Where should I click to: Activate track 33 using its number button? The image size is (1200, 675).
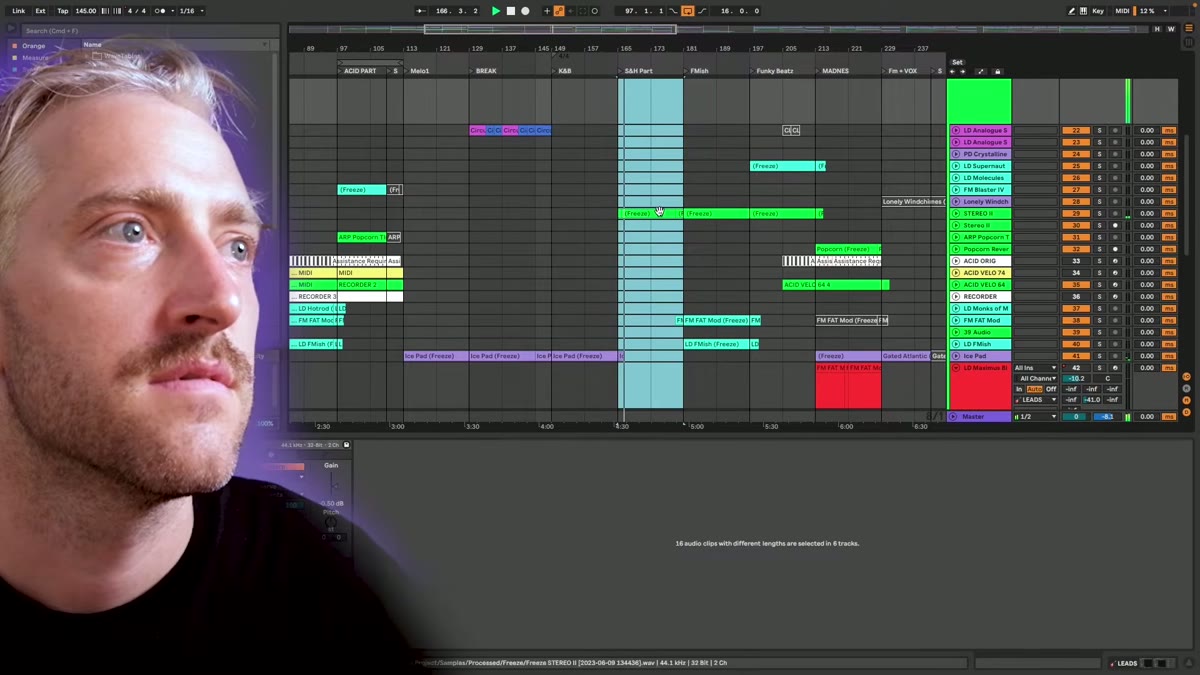[x=1076, y=261]
